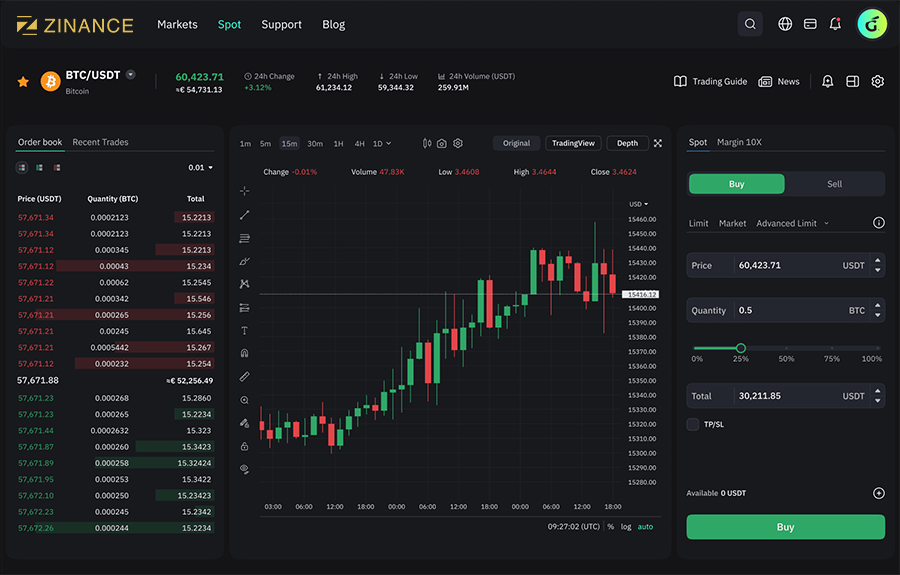Click the globe language icon

coord(785,24)
